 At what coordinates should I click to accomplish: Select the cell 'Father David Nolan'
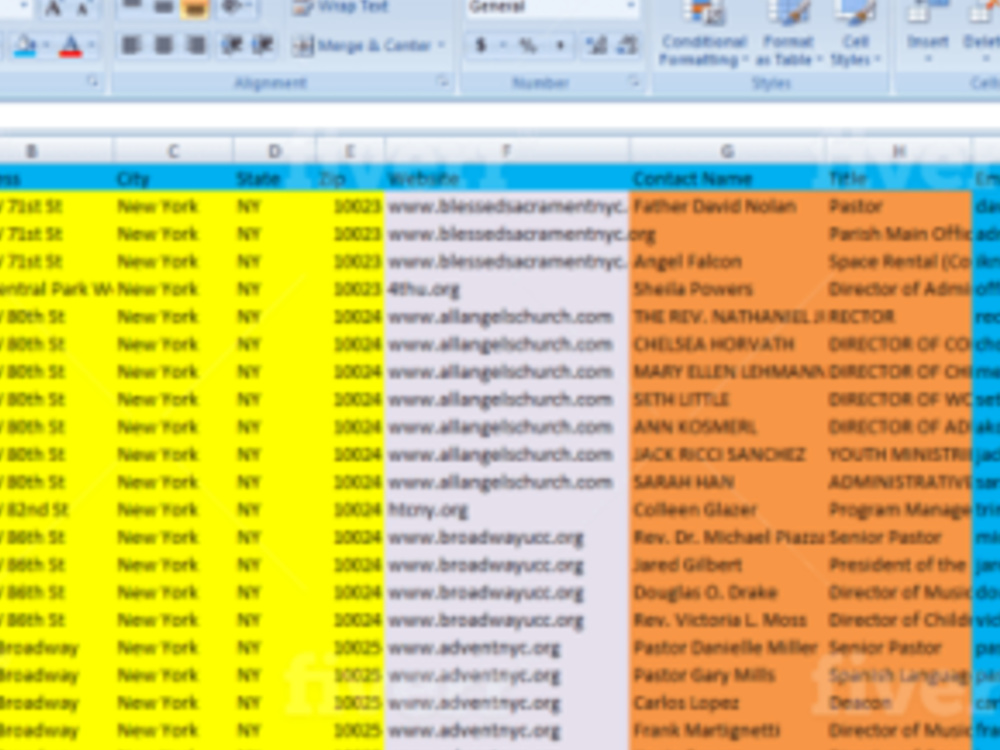point(727,207)
